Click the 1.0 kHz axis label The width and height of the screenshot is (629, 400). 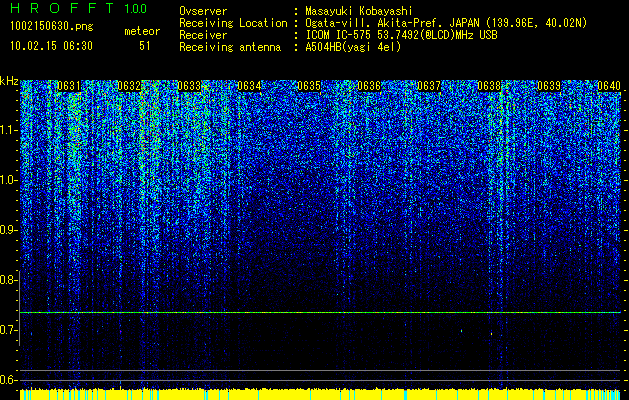coord(8,180)
